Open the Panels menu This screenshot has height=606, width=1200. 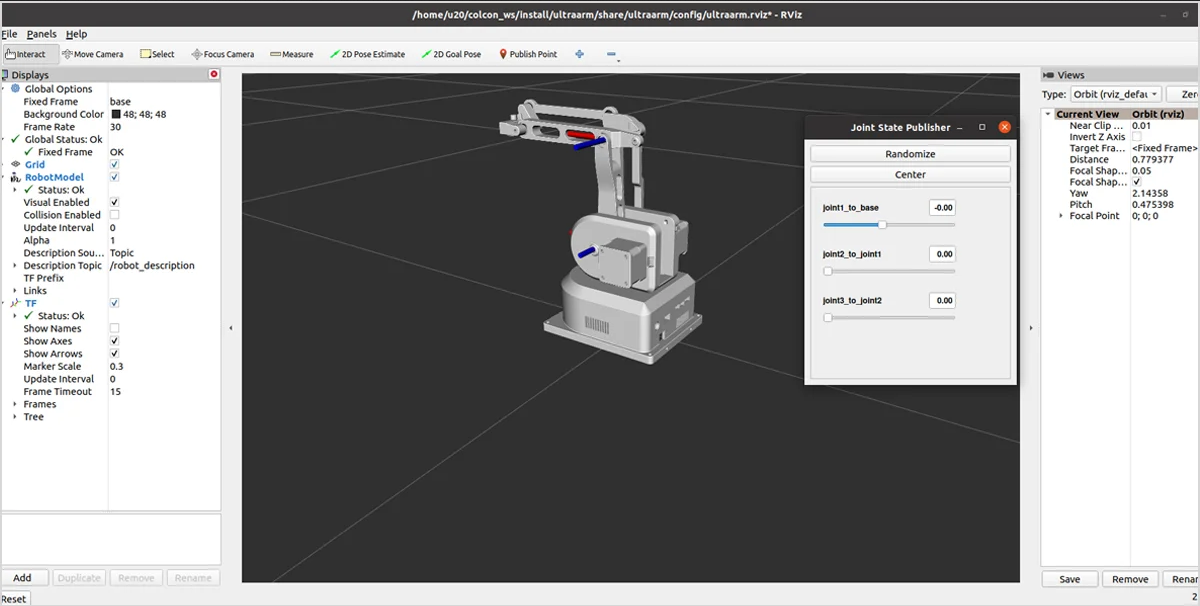coord(41,34)
